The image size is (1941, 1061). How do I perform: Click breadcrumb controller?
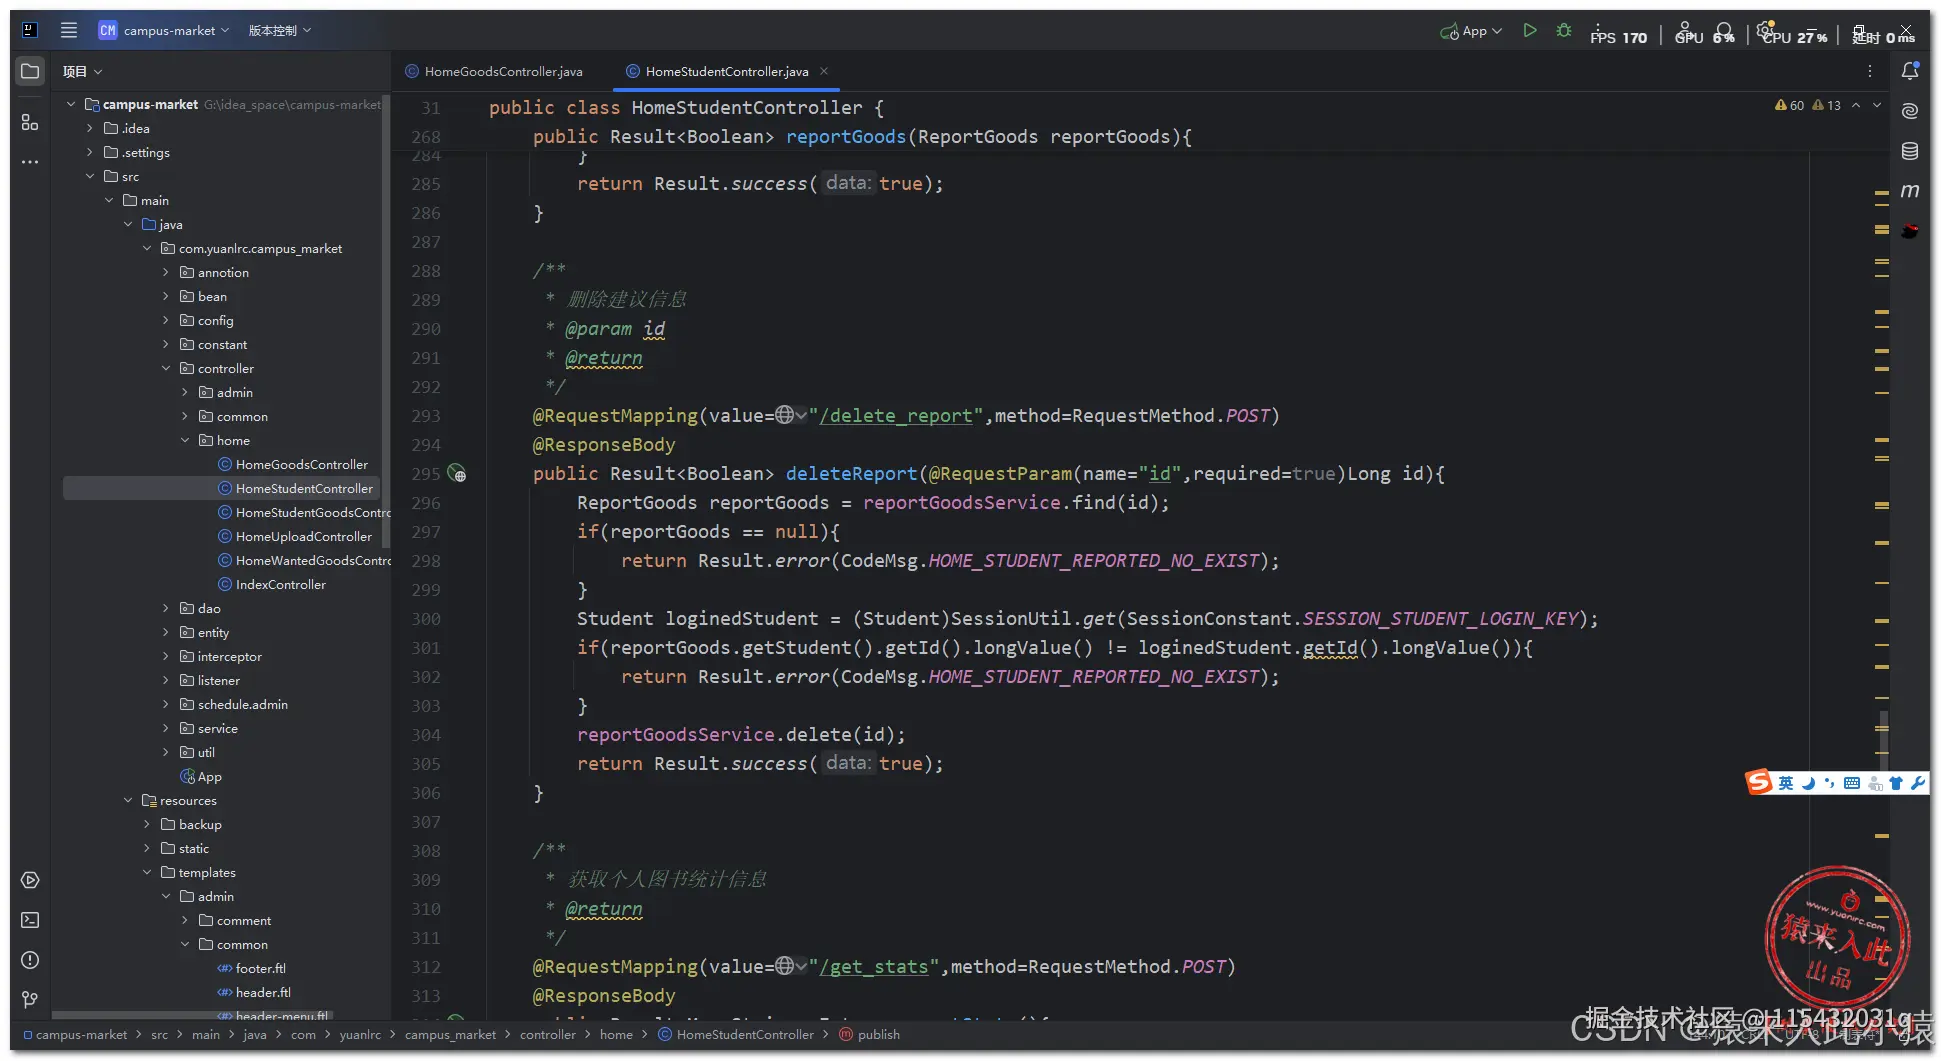coord(548,1034)
